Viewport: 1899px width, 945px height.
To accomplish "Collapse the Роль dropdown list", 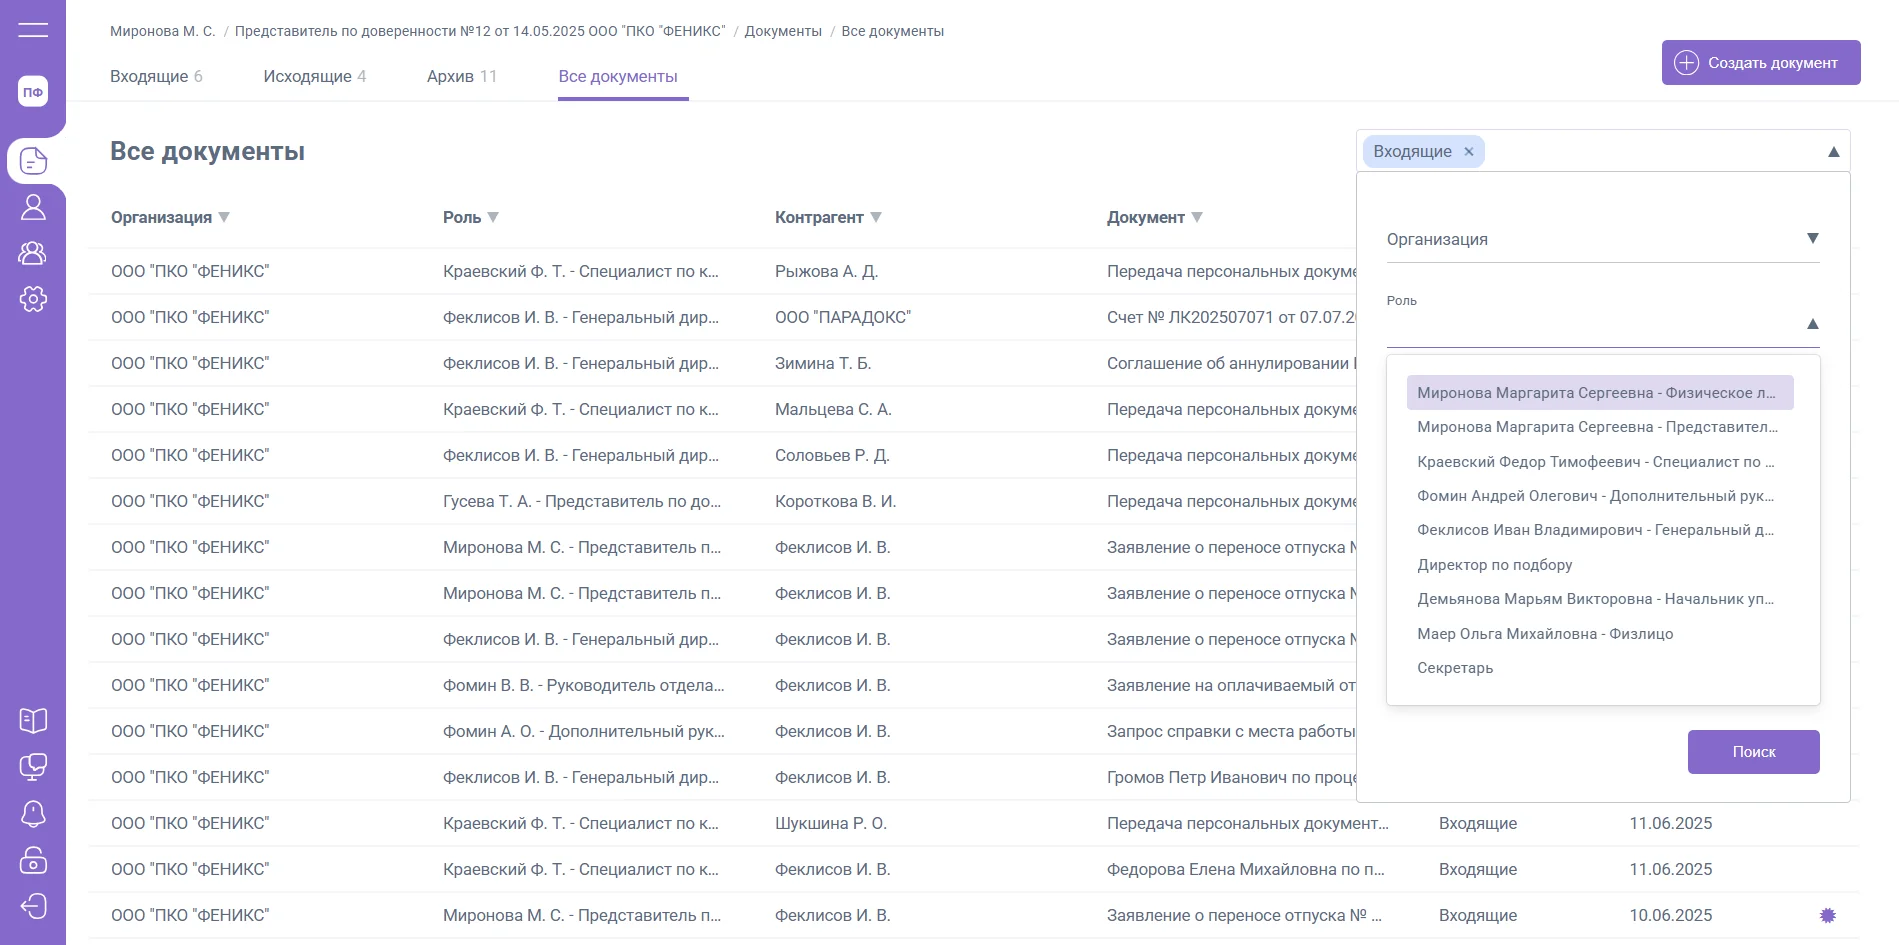I will coord(1812,324).
